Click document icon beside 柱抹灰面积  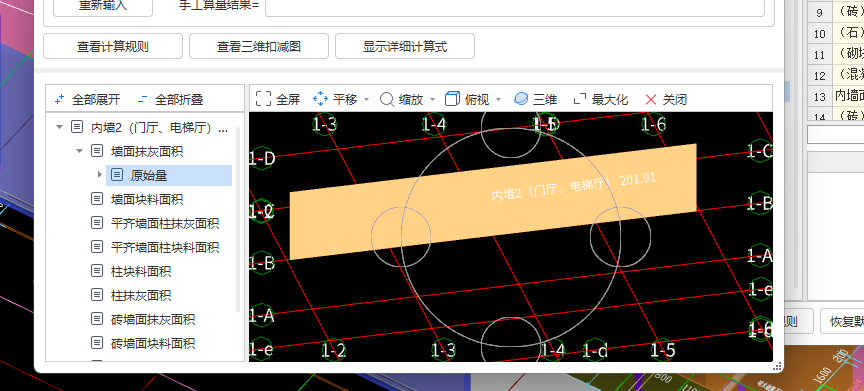pyautogui.click(x=97, y=296)
